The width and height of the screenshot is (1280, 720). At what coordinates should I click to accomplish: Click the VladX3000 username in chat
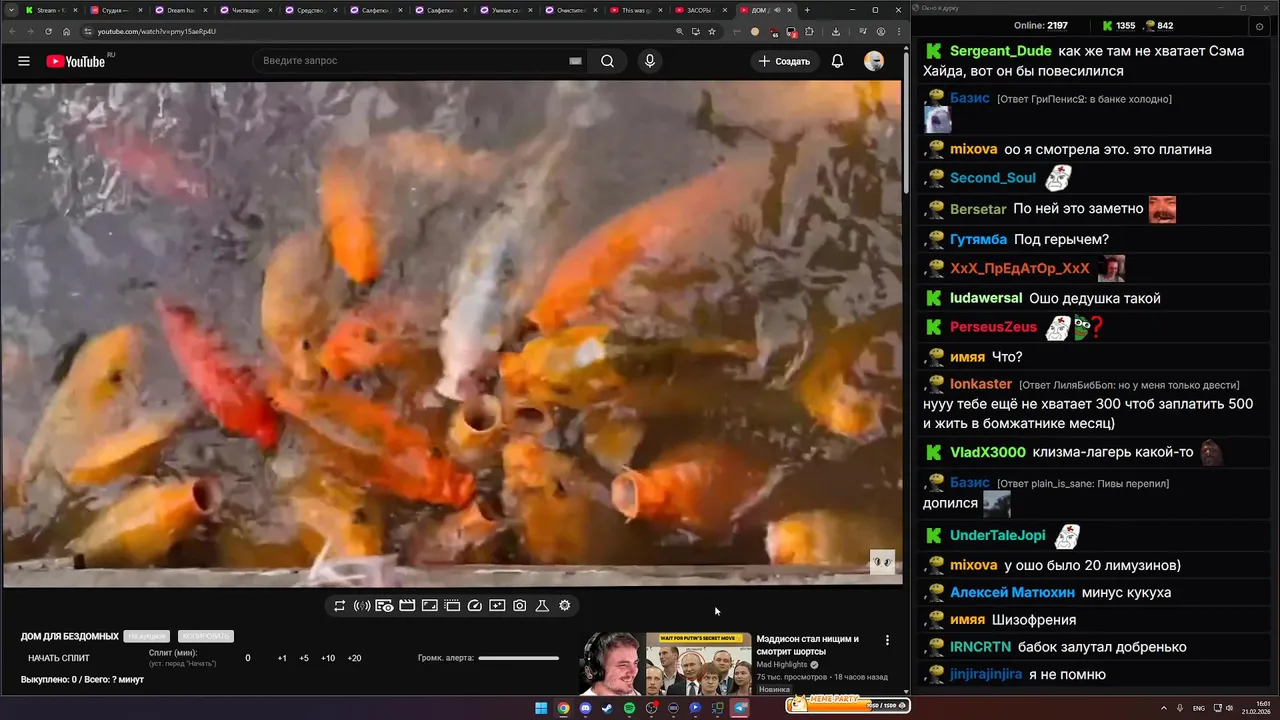[988, 452]
